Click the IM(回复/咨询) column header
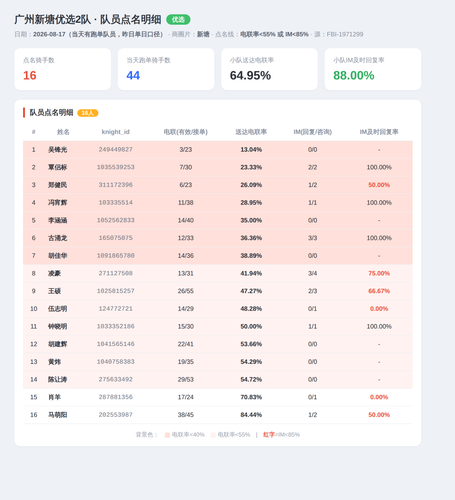Screen dimensions: 455x500 312,132
